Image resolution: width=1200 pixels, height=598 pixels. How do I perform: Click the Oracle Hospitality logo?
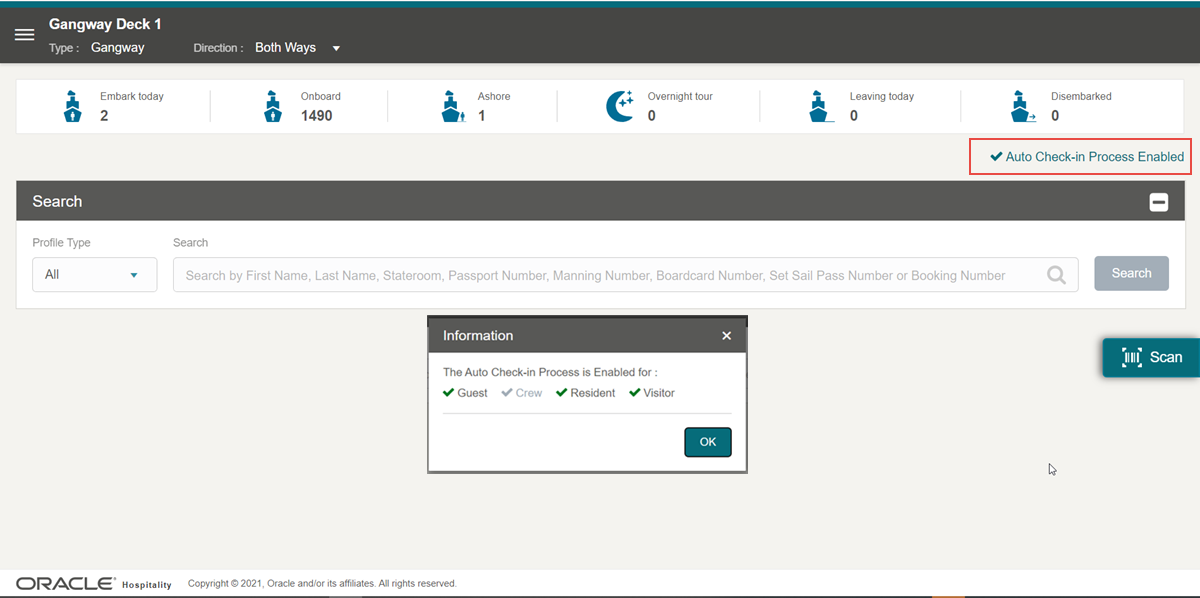pos(94,583)
